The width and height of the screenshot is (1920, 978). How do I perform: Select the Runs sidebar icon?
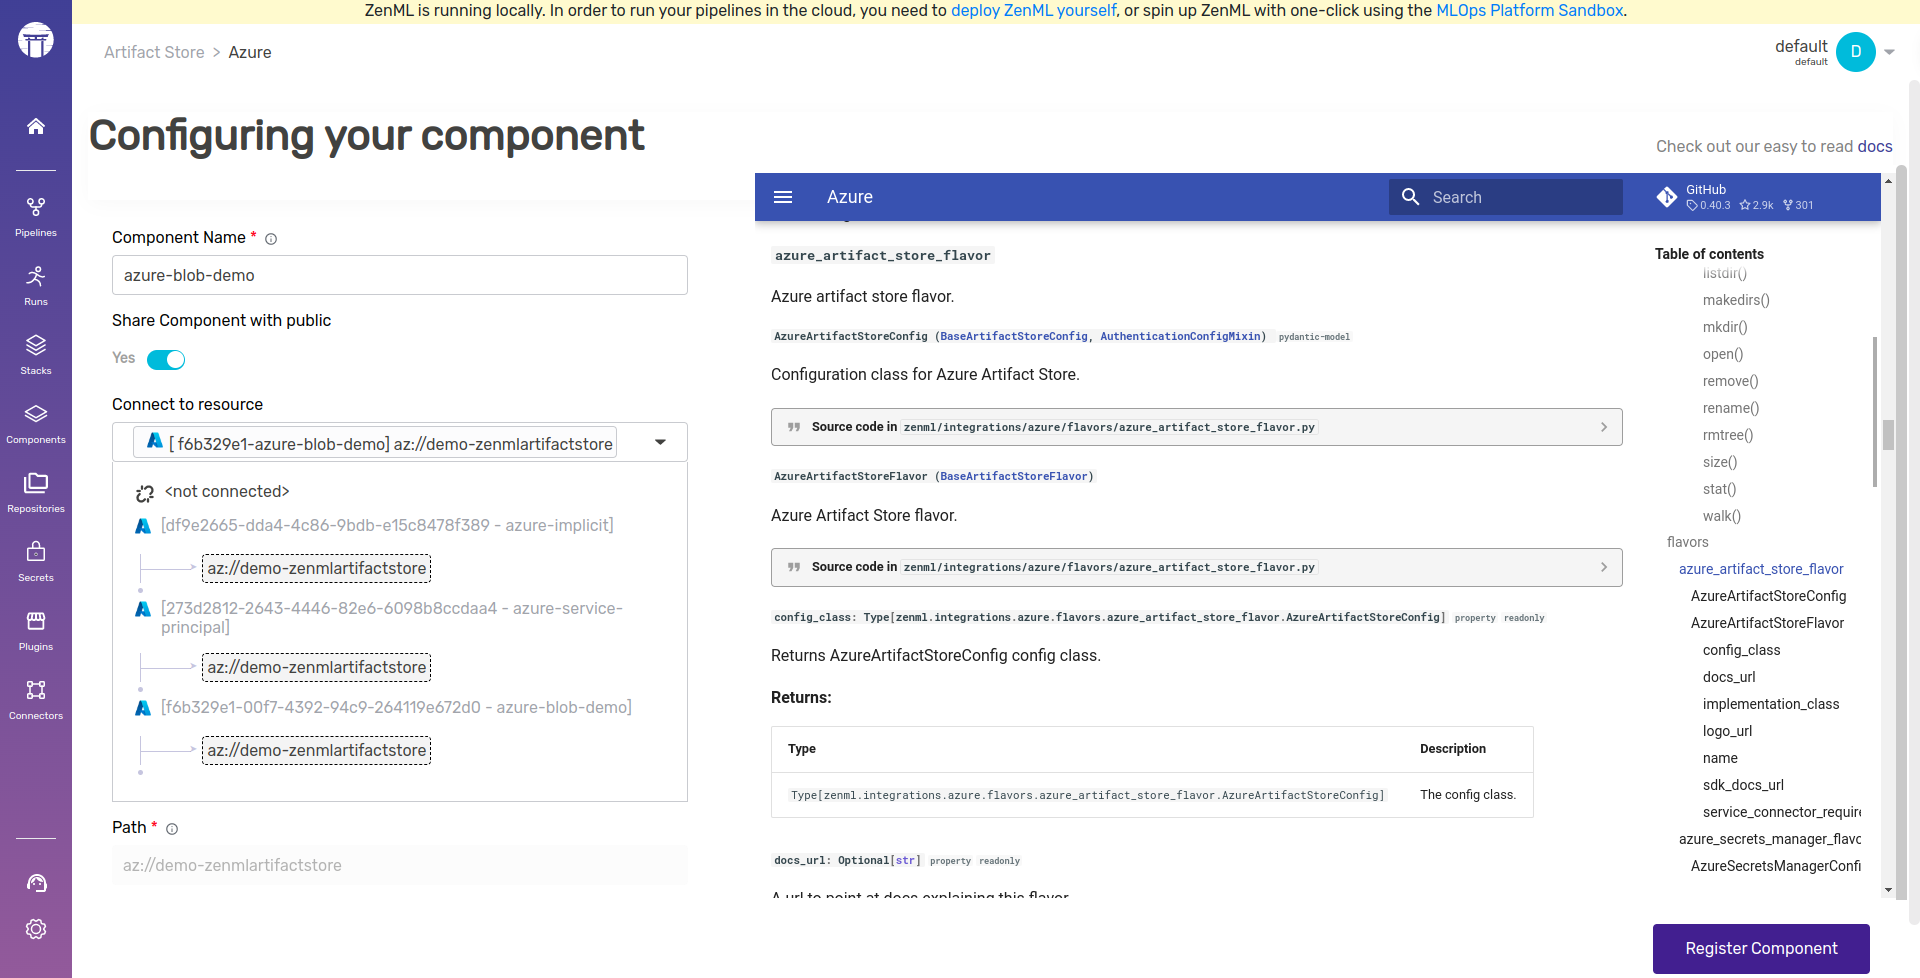point(36,284)
